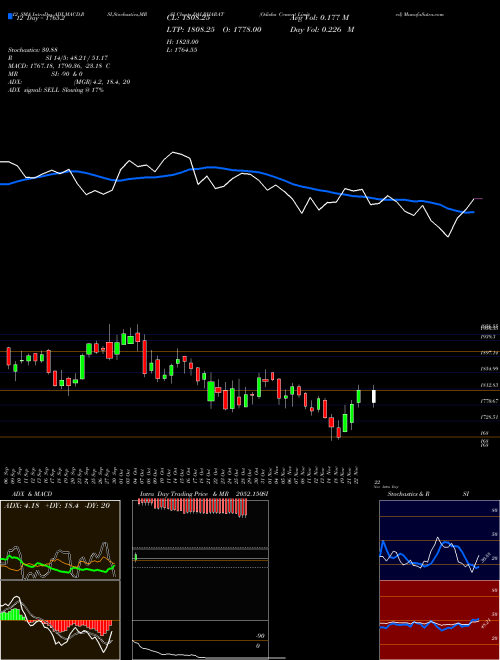500x660 pixels.
Task: Click the blue 12 Day SMA legend square
Action: pos(10,16)
